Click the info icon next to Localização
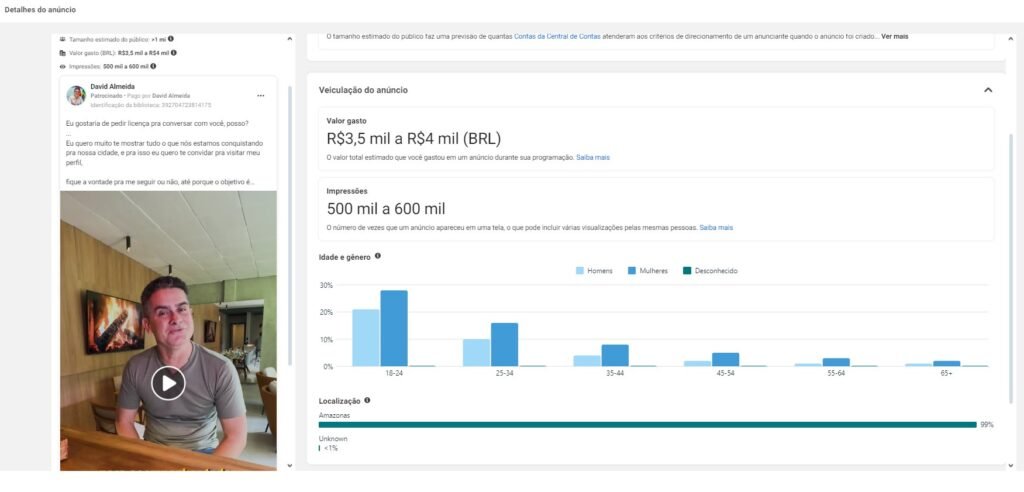The height and width of the screenshot is (492, 1024). [x=367, y=400]
